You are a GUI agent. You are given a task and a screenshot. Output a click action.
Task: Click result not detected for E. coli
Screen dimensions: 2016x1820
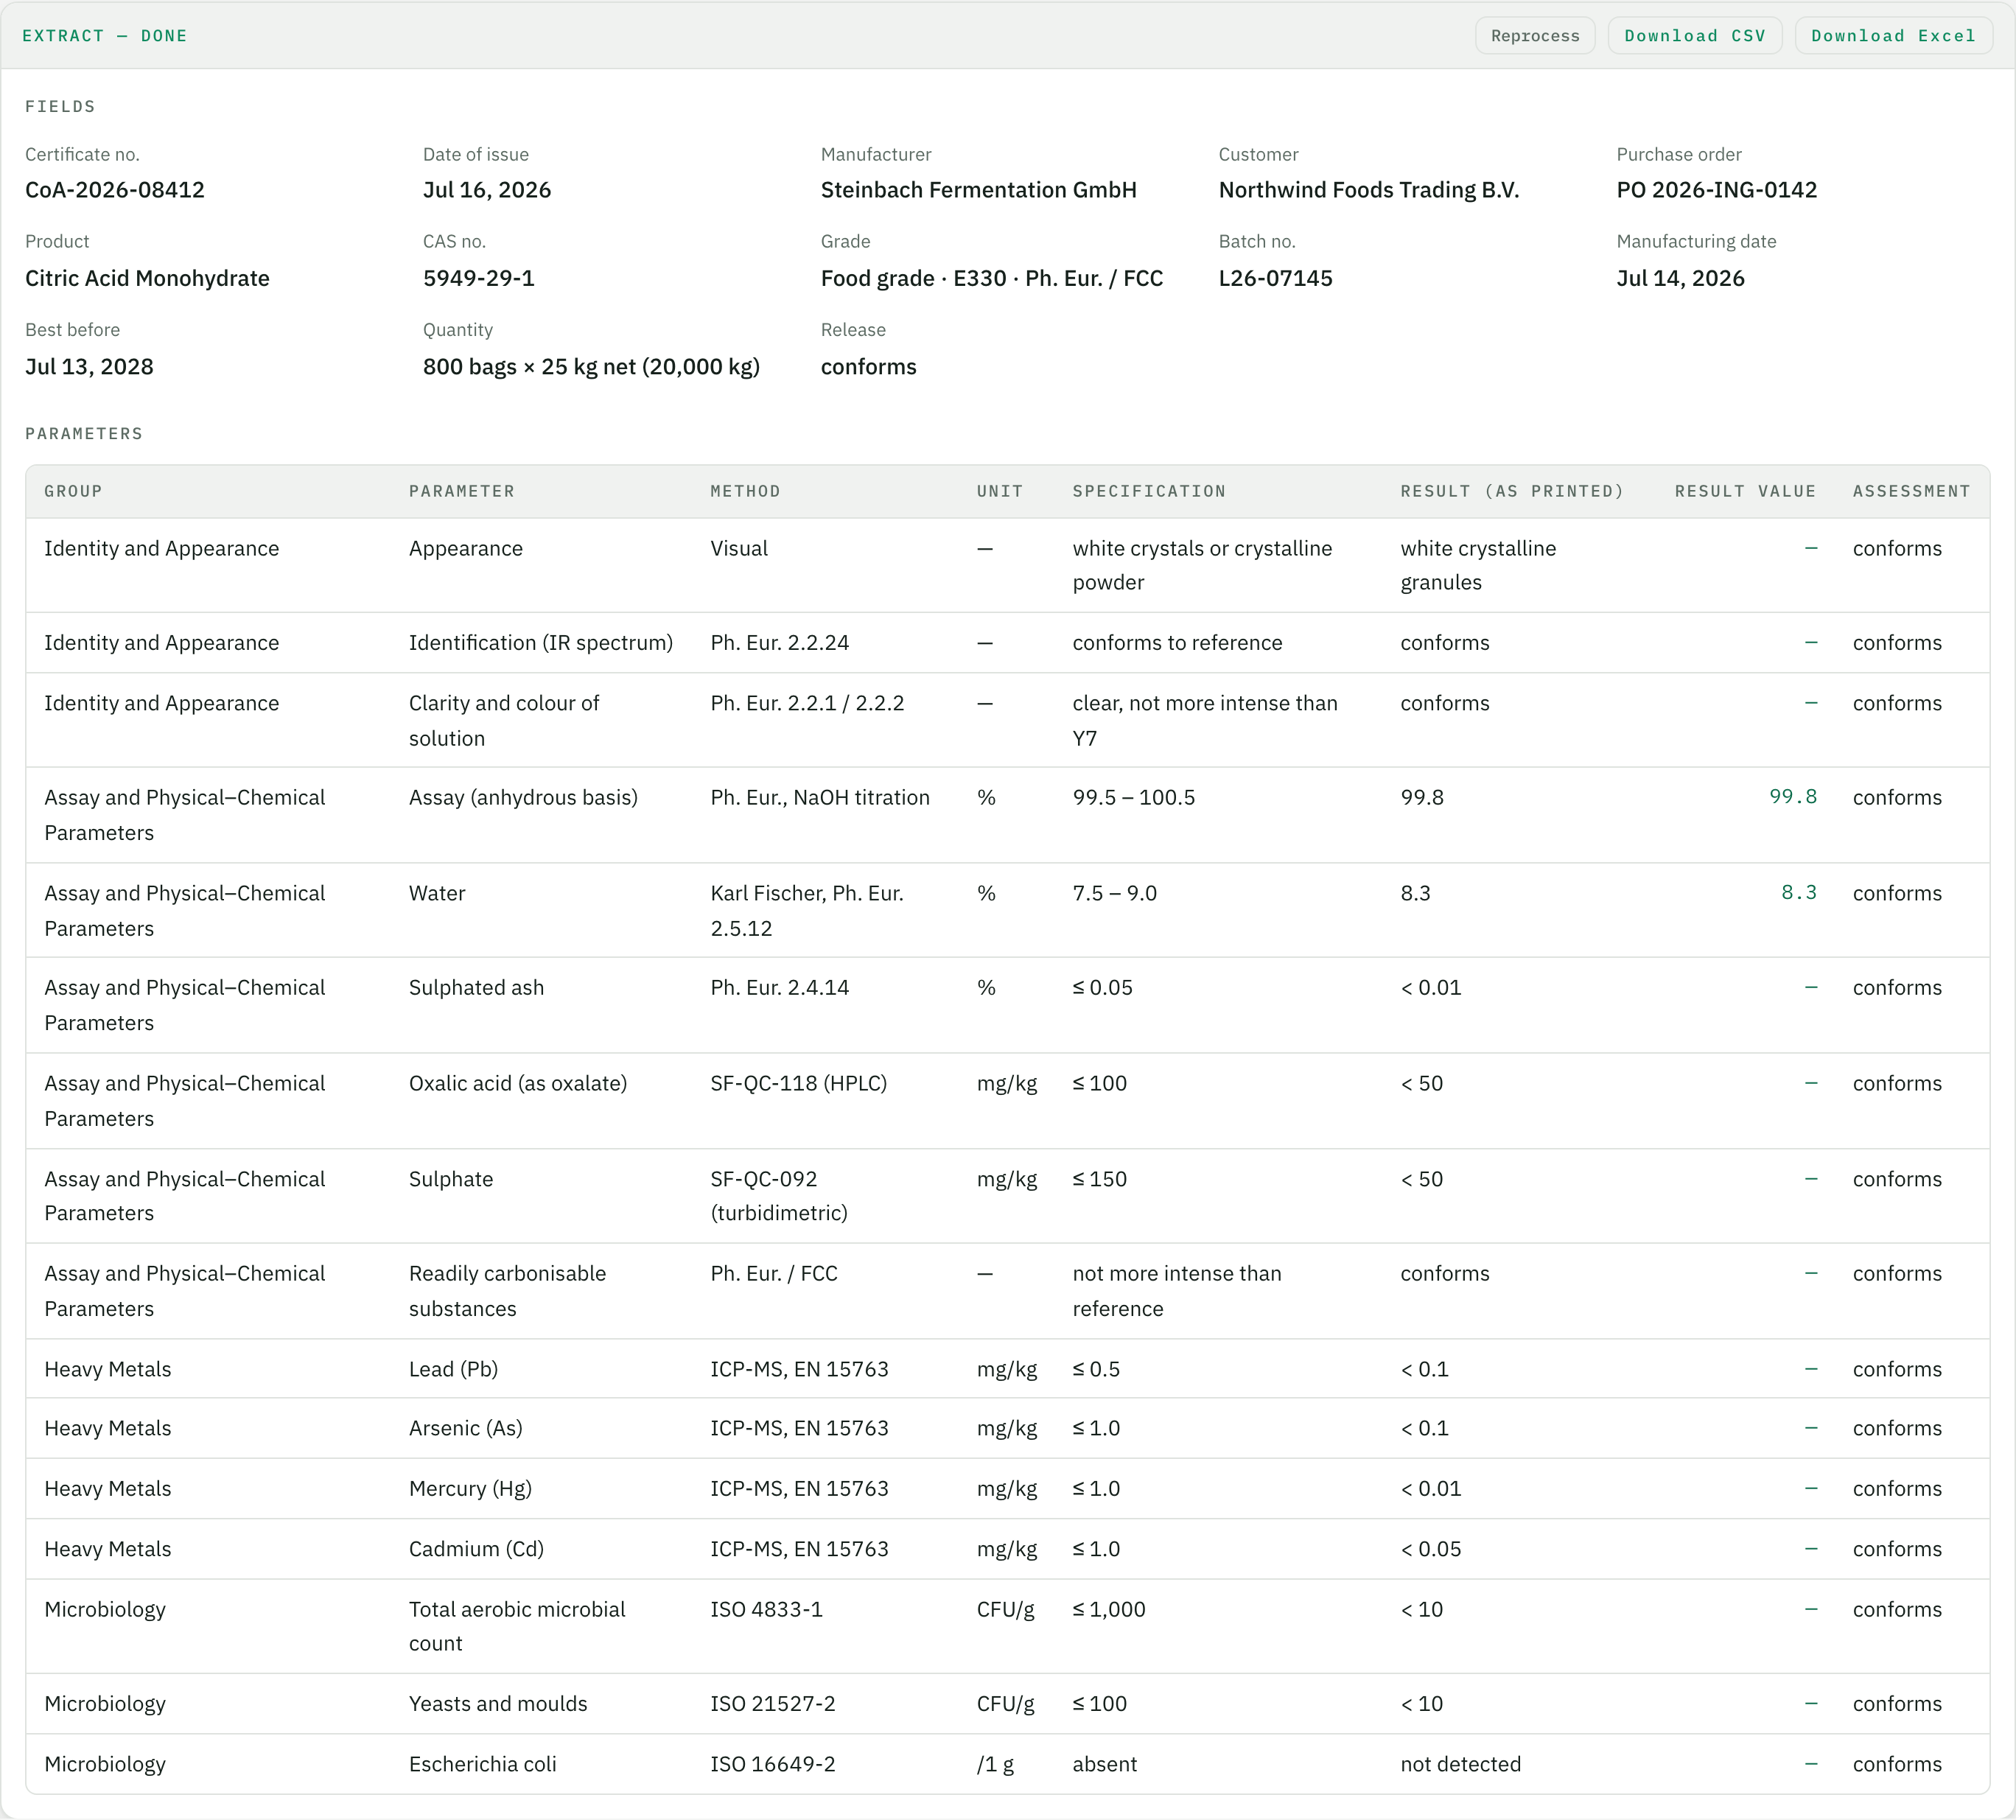coord(1461,1765)
